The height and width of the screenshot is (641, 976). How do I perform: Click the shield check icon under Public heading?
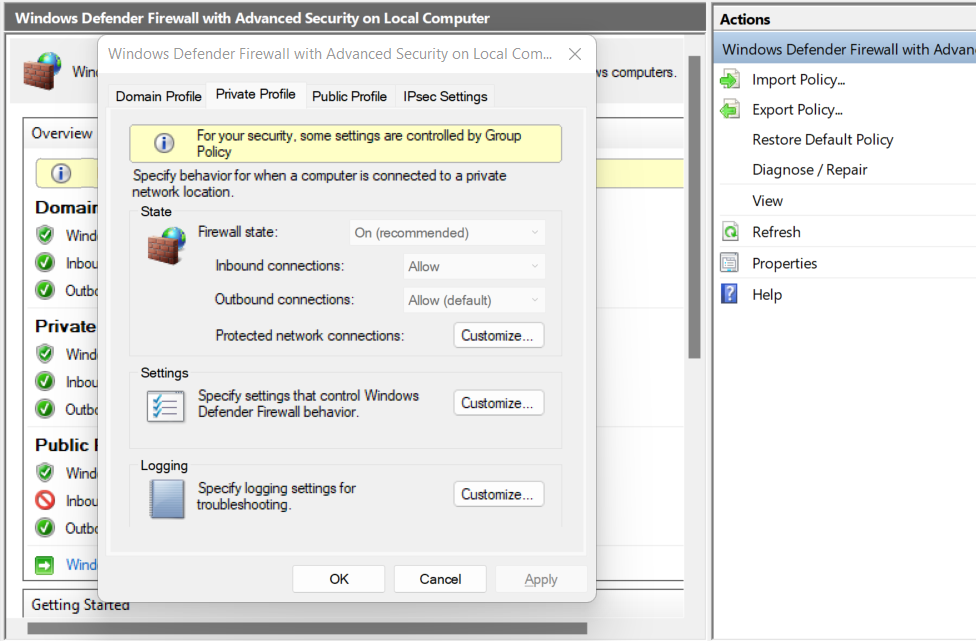tap(45, 473)
